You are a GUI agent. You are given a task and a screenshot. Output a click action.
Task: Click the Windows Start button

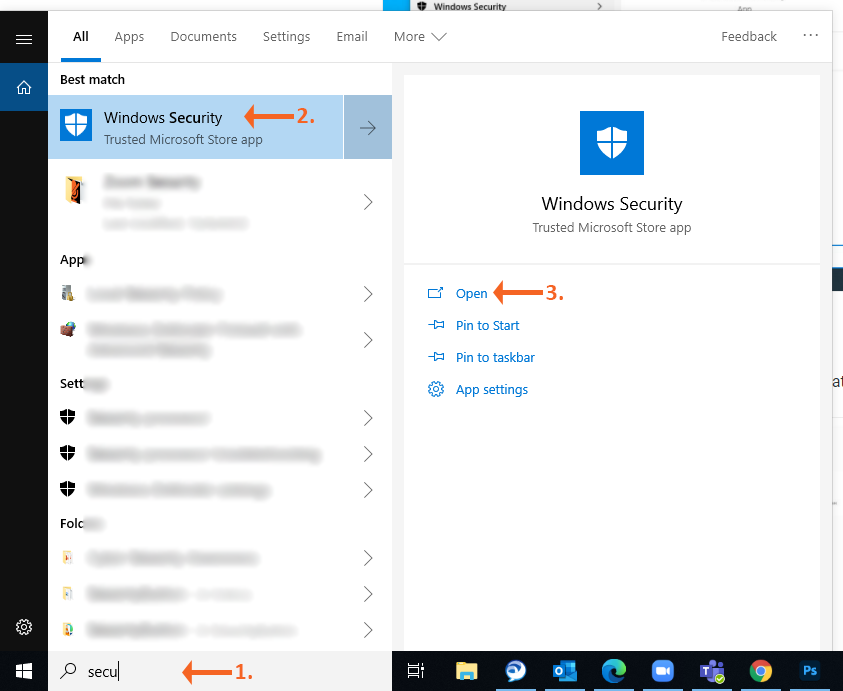(x=23, y=671)
